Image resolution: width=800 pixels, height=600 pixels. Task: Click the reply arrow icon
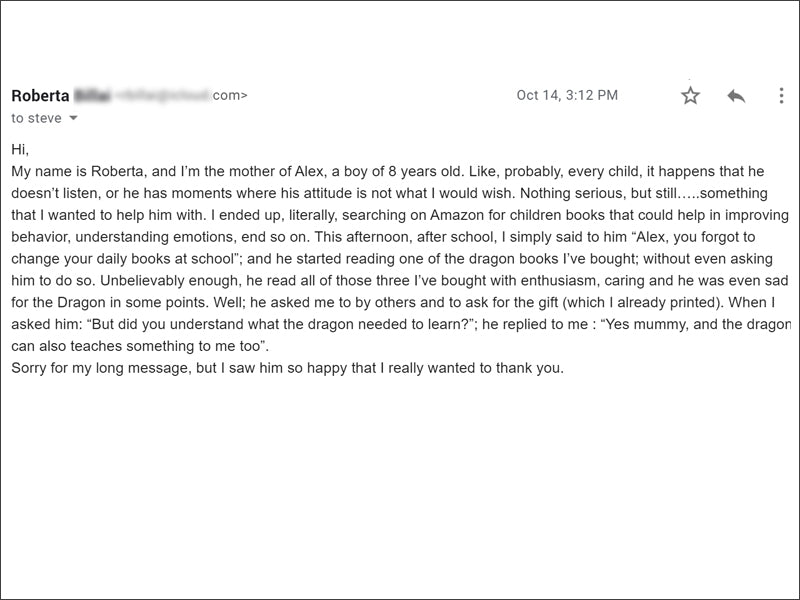[736, 96]
